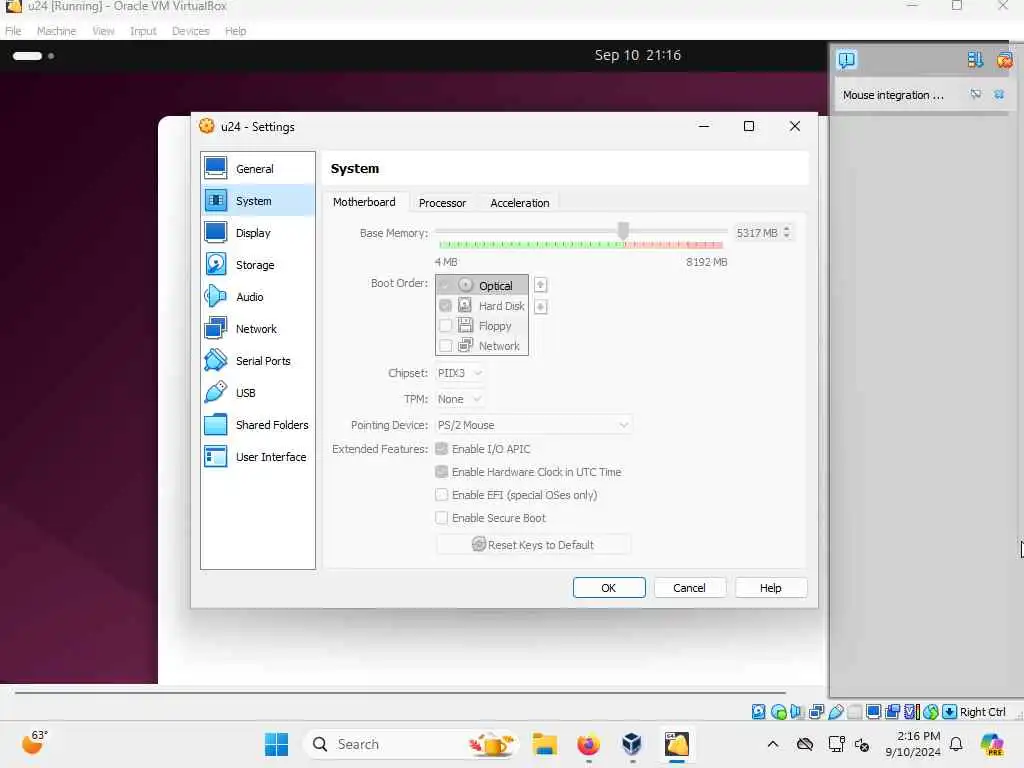Viewport: 1024px width, 768px height.
Task: Open the Windows Start menu
Action: click(276, 744)
